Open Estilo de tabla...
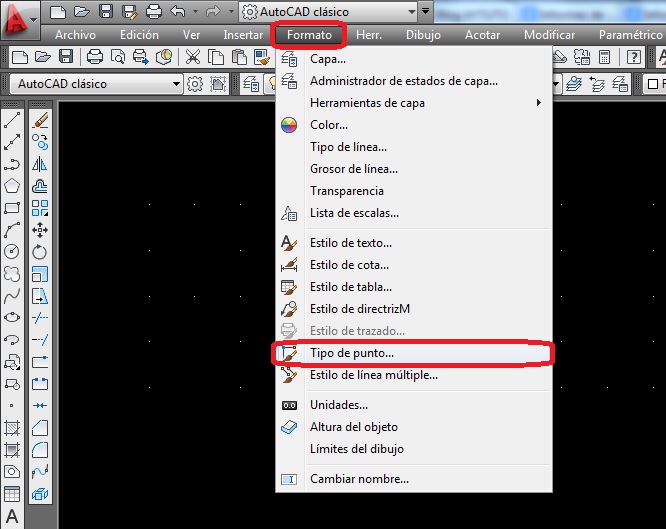Image resolution: width=666 pixels, height=529 pixels. 414,287
